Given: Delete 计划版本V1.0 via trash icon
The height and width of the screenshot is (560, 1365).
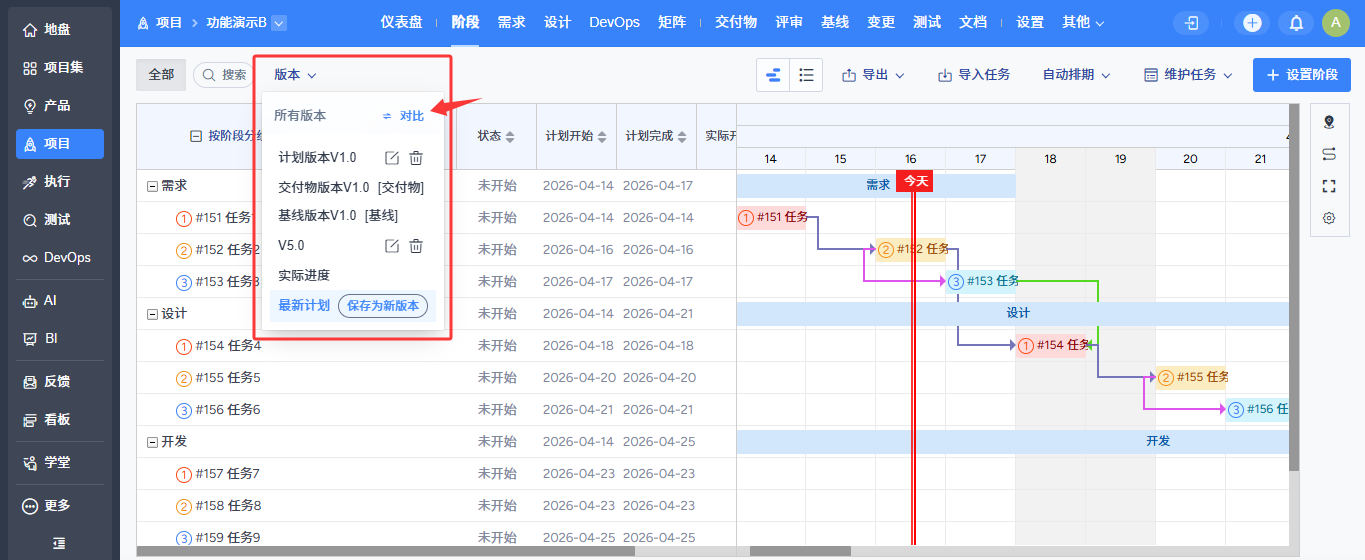Looking at the screenshot, I should (x=416, y=158).
